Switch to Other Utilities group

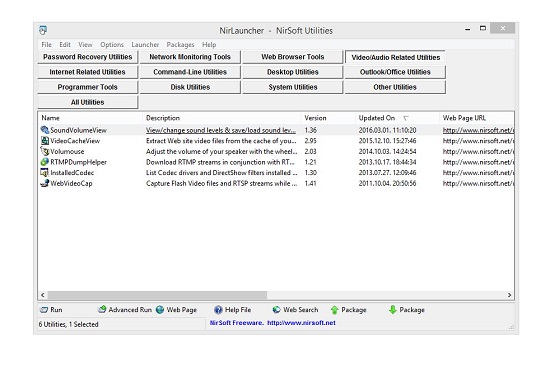[395, 87]
